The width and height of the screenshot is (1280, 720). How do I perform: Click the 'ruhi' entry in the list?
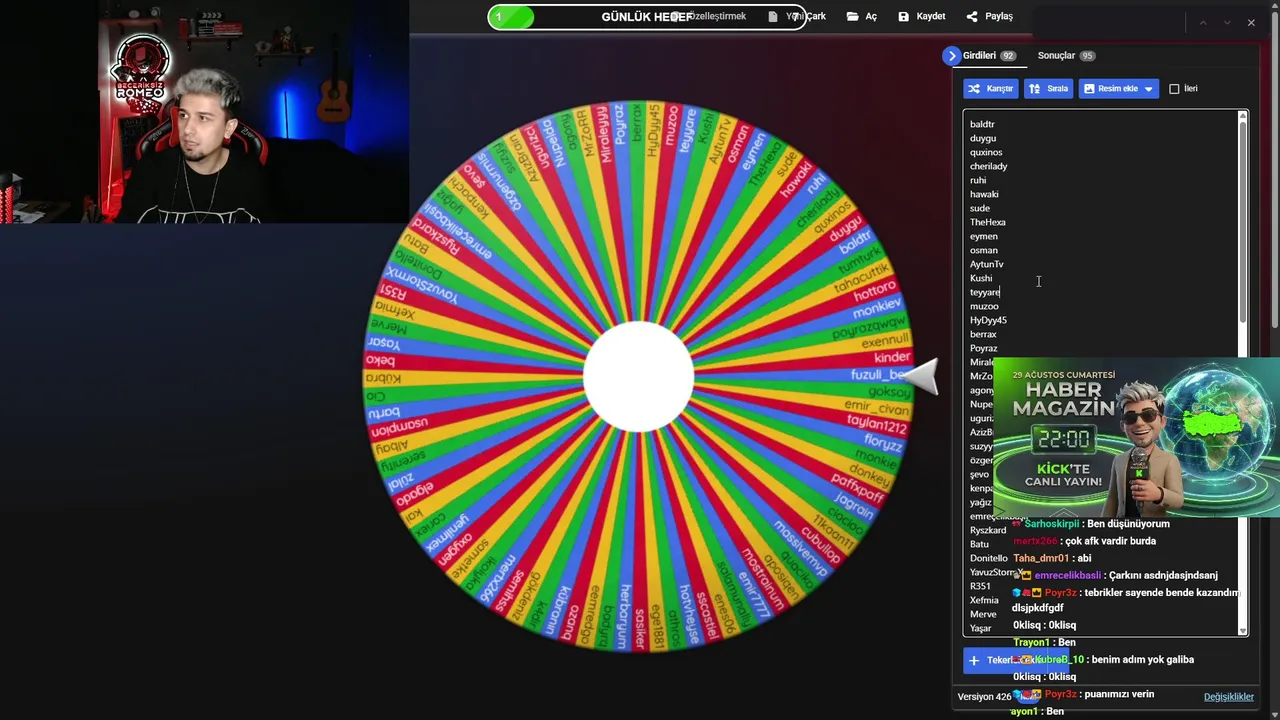pos(978,180)
